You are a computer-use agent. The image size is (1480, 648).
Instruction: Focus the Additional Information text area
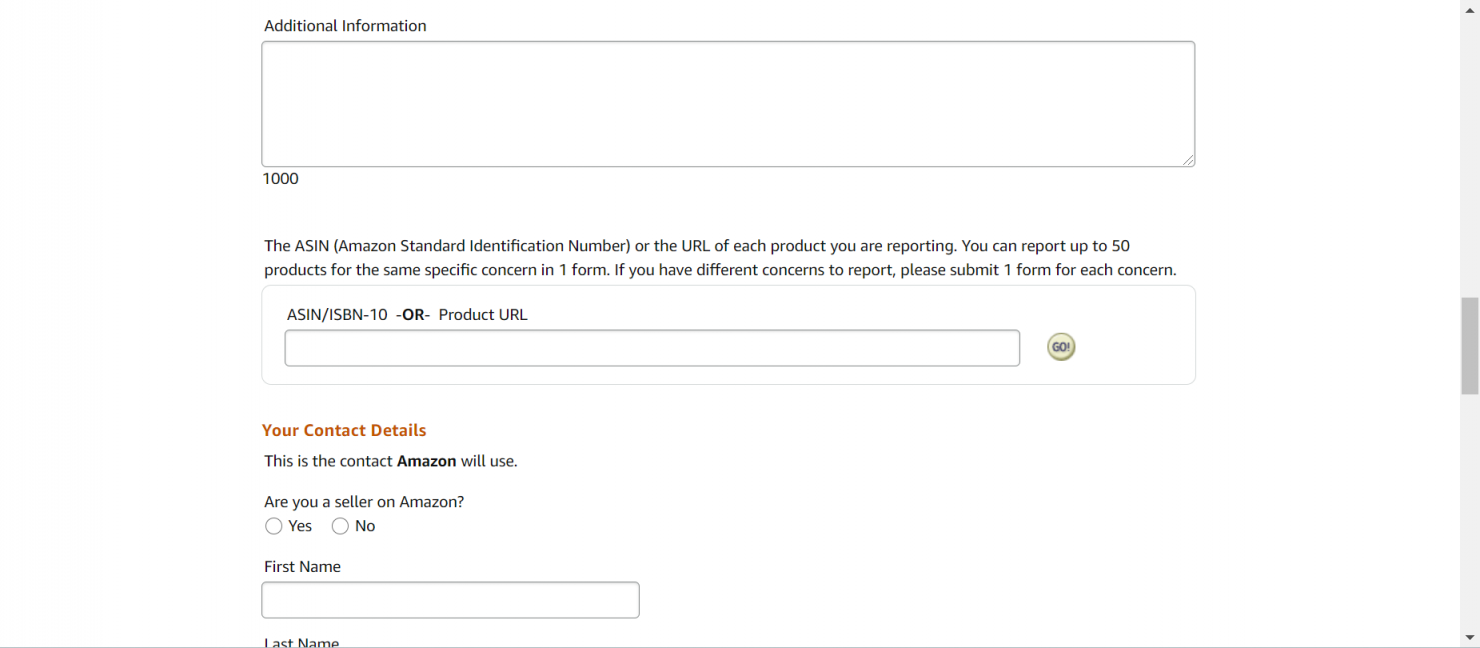coord(728,104)
